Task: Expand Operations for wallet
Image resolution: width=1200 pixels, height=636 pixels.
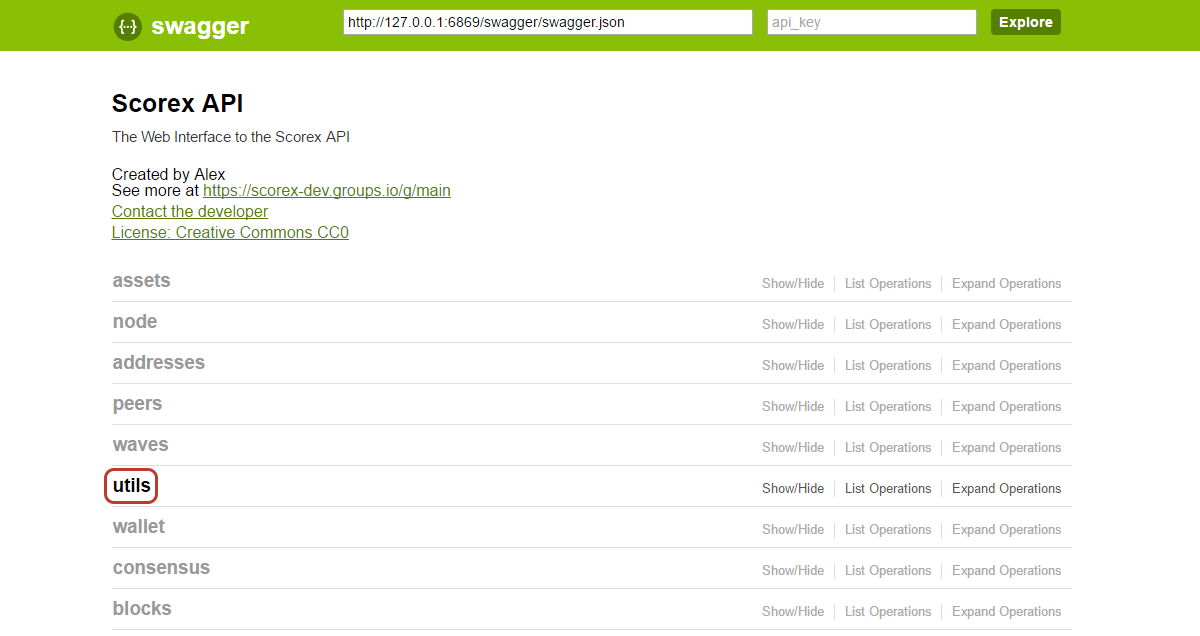Action: point(1006,529)
